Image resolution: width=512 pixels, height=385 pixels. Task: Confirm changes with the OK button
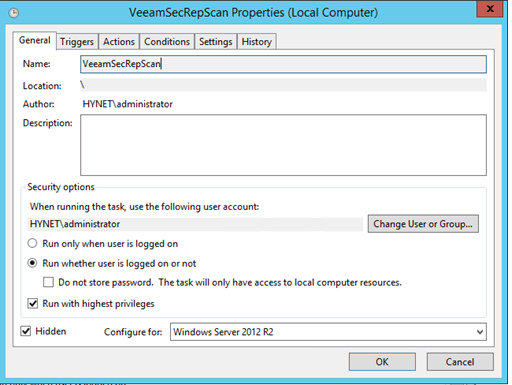point(382,362)
